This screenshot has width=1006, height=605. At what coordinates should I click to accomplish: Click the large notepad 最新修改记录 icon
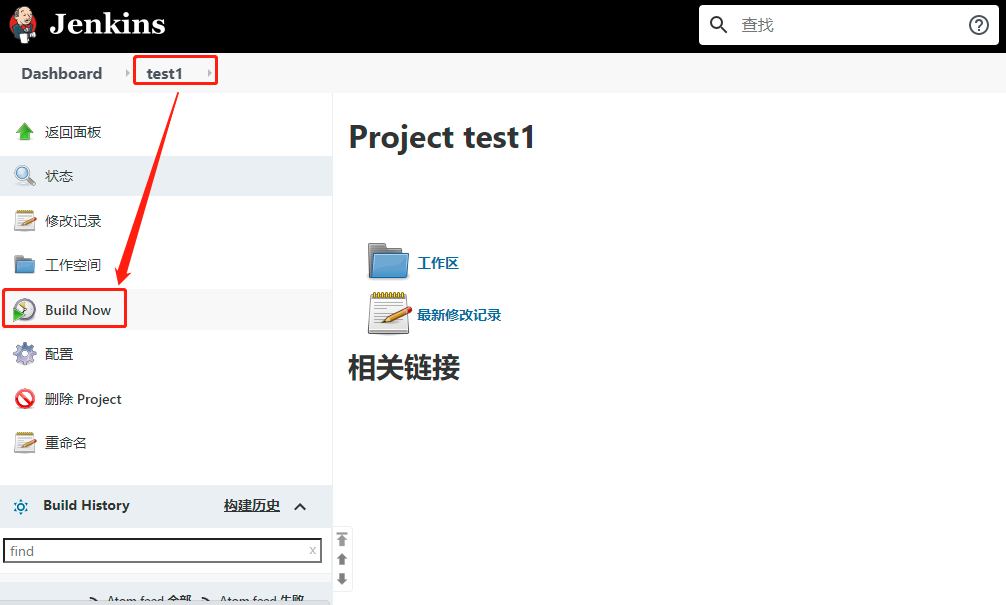[x=389, y=313]
